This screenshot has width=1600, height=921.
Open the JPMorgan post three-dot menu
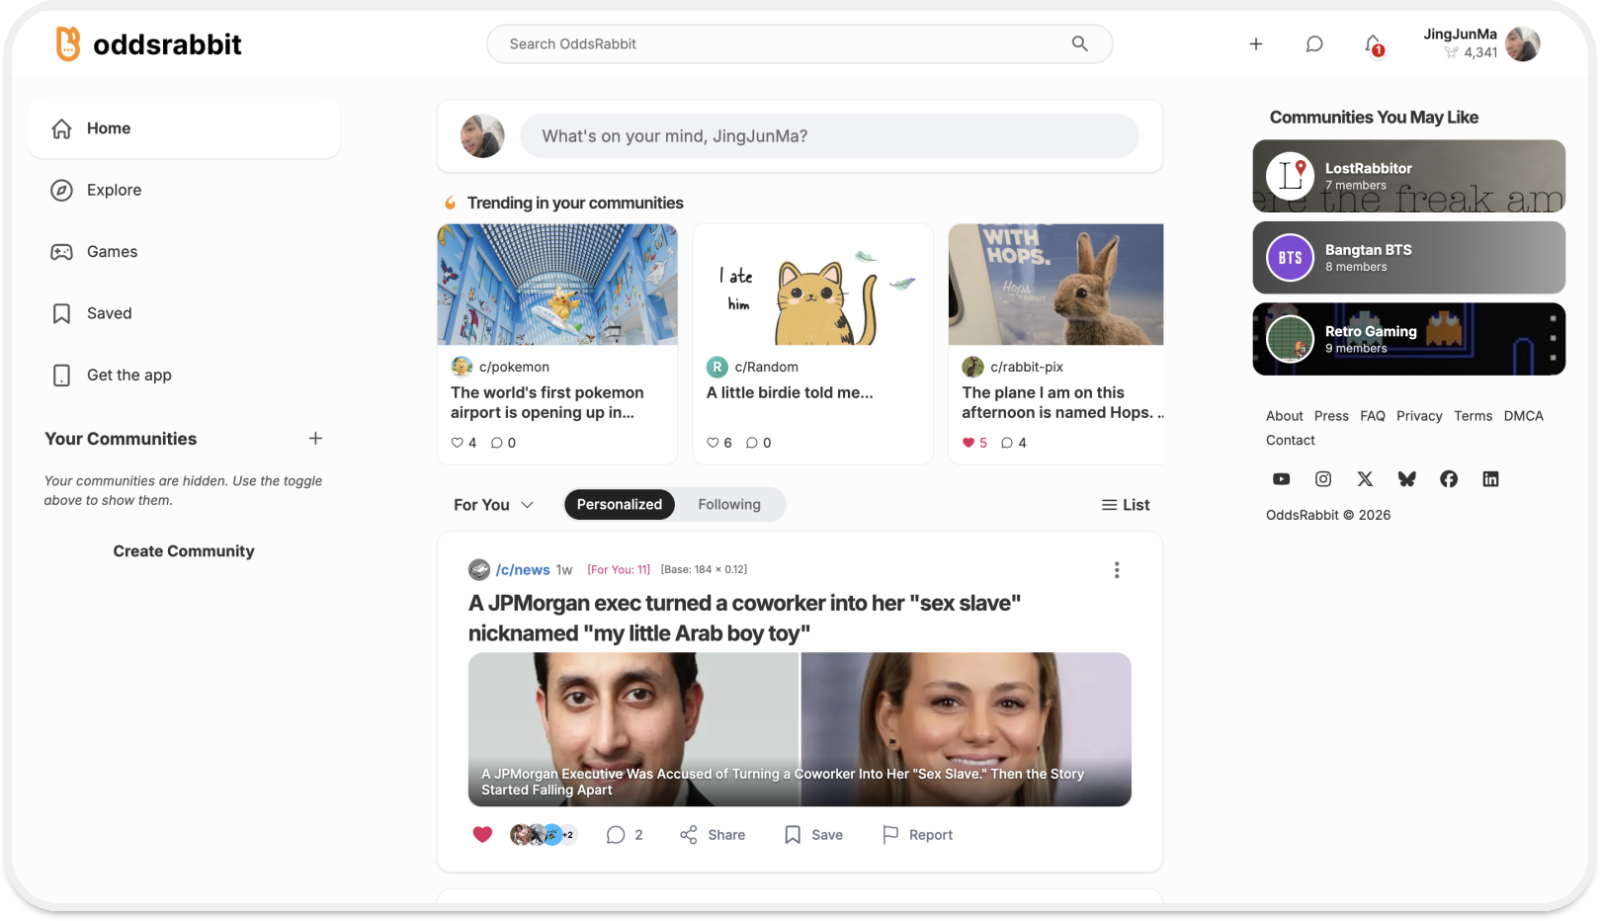point(1117,570)
